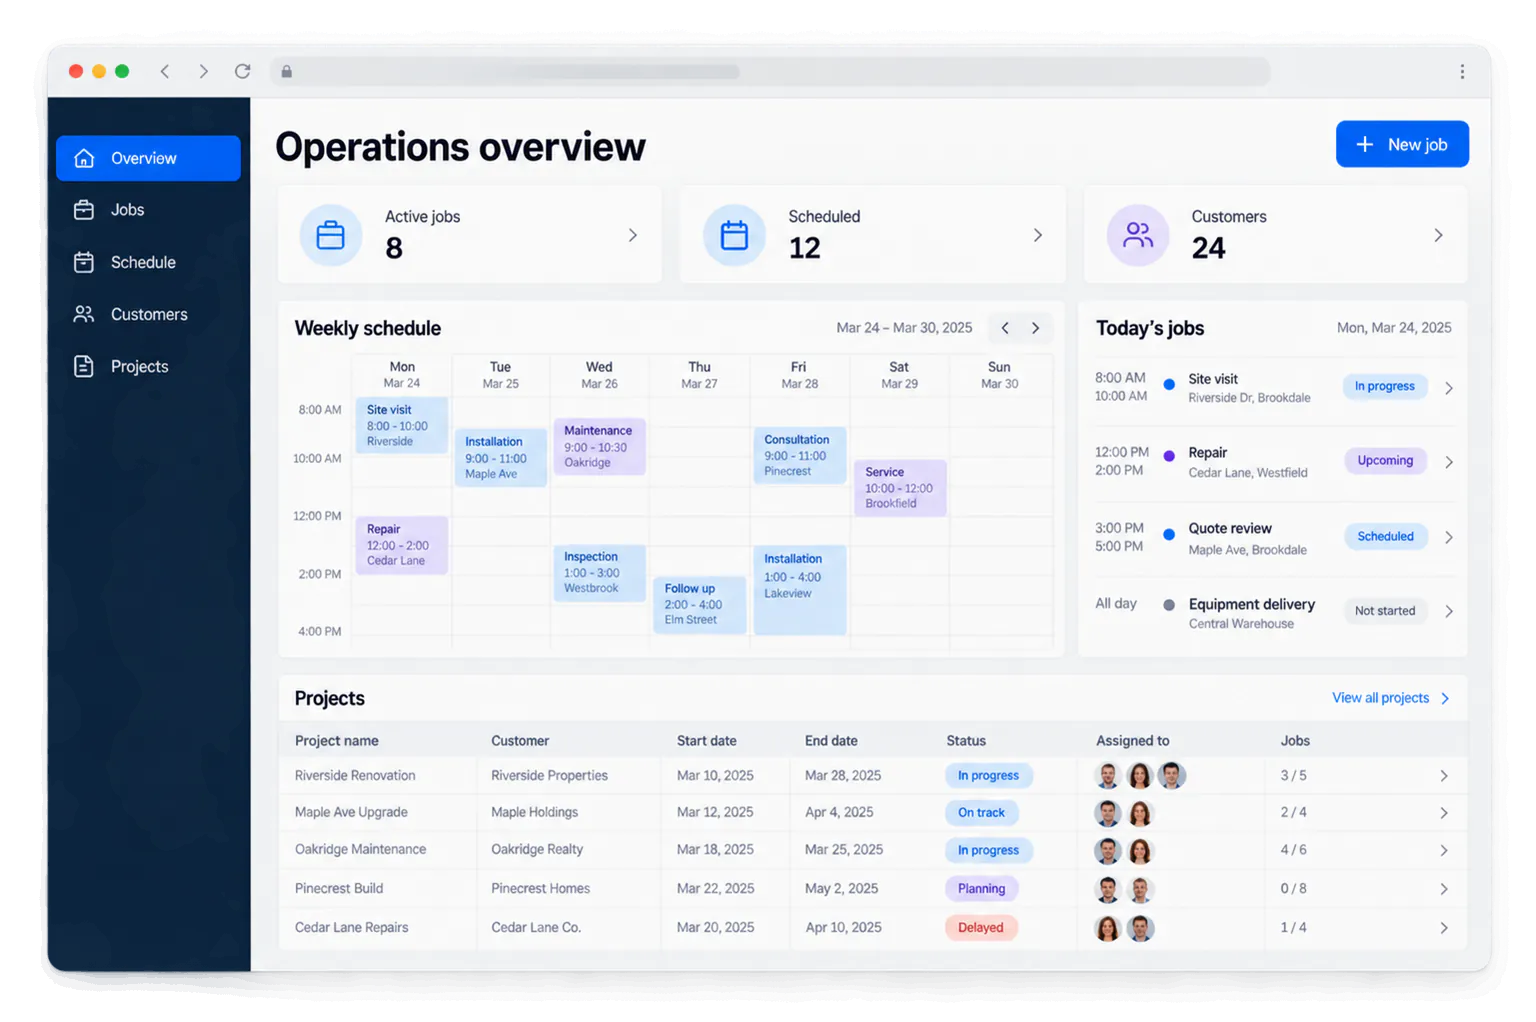Open the Monday Site visit calendar event
Viewport: 1536px width, 1022px height.
tap(401, 425)
